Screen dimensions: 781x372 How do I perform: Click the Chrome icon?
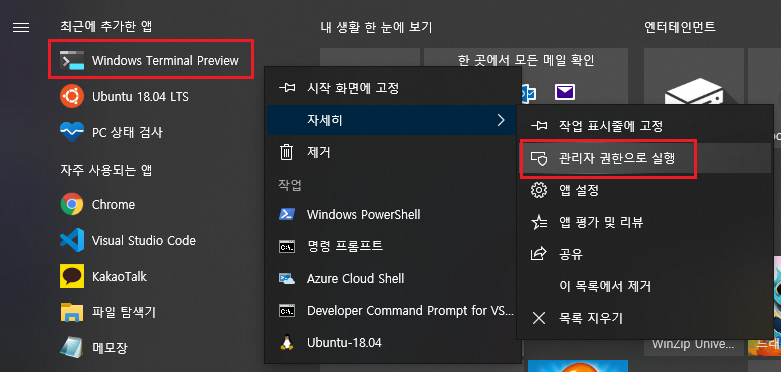click(72, 204)
